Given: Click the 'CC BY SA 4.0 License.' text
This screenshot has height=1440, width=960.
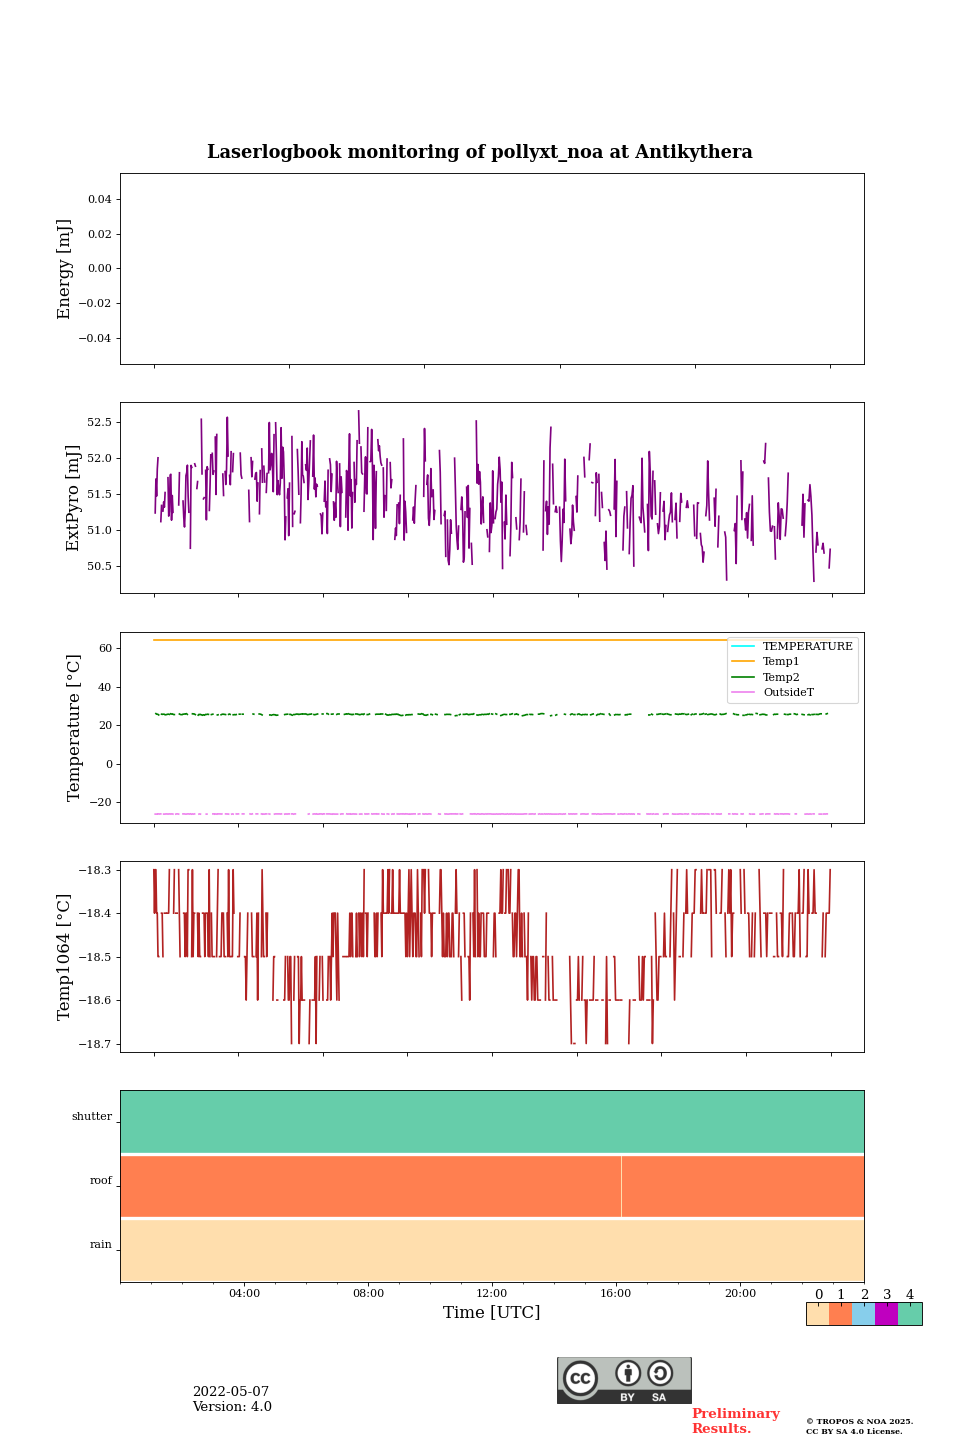Looking at the screenshot, I should coord(854,1431).
